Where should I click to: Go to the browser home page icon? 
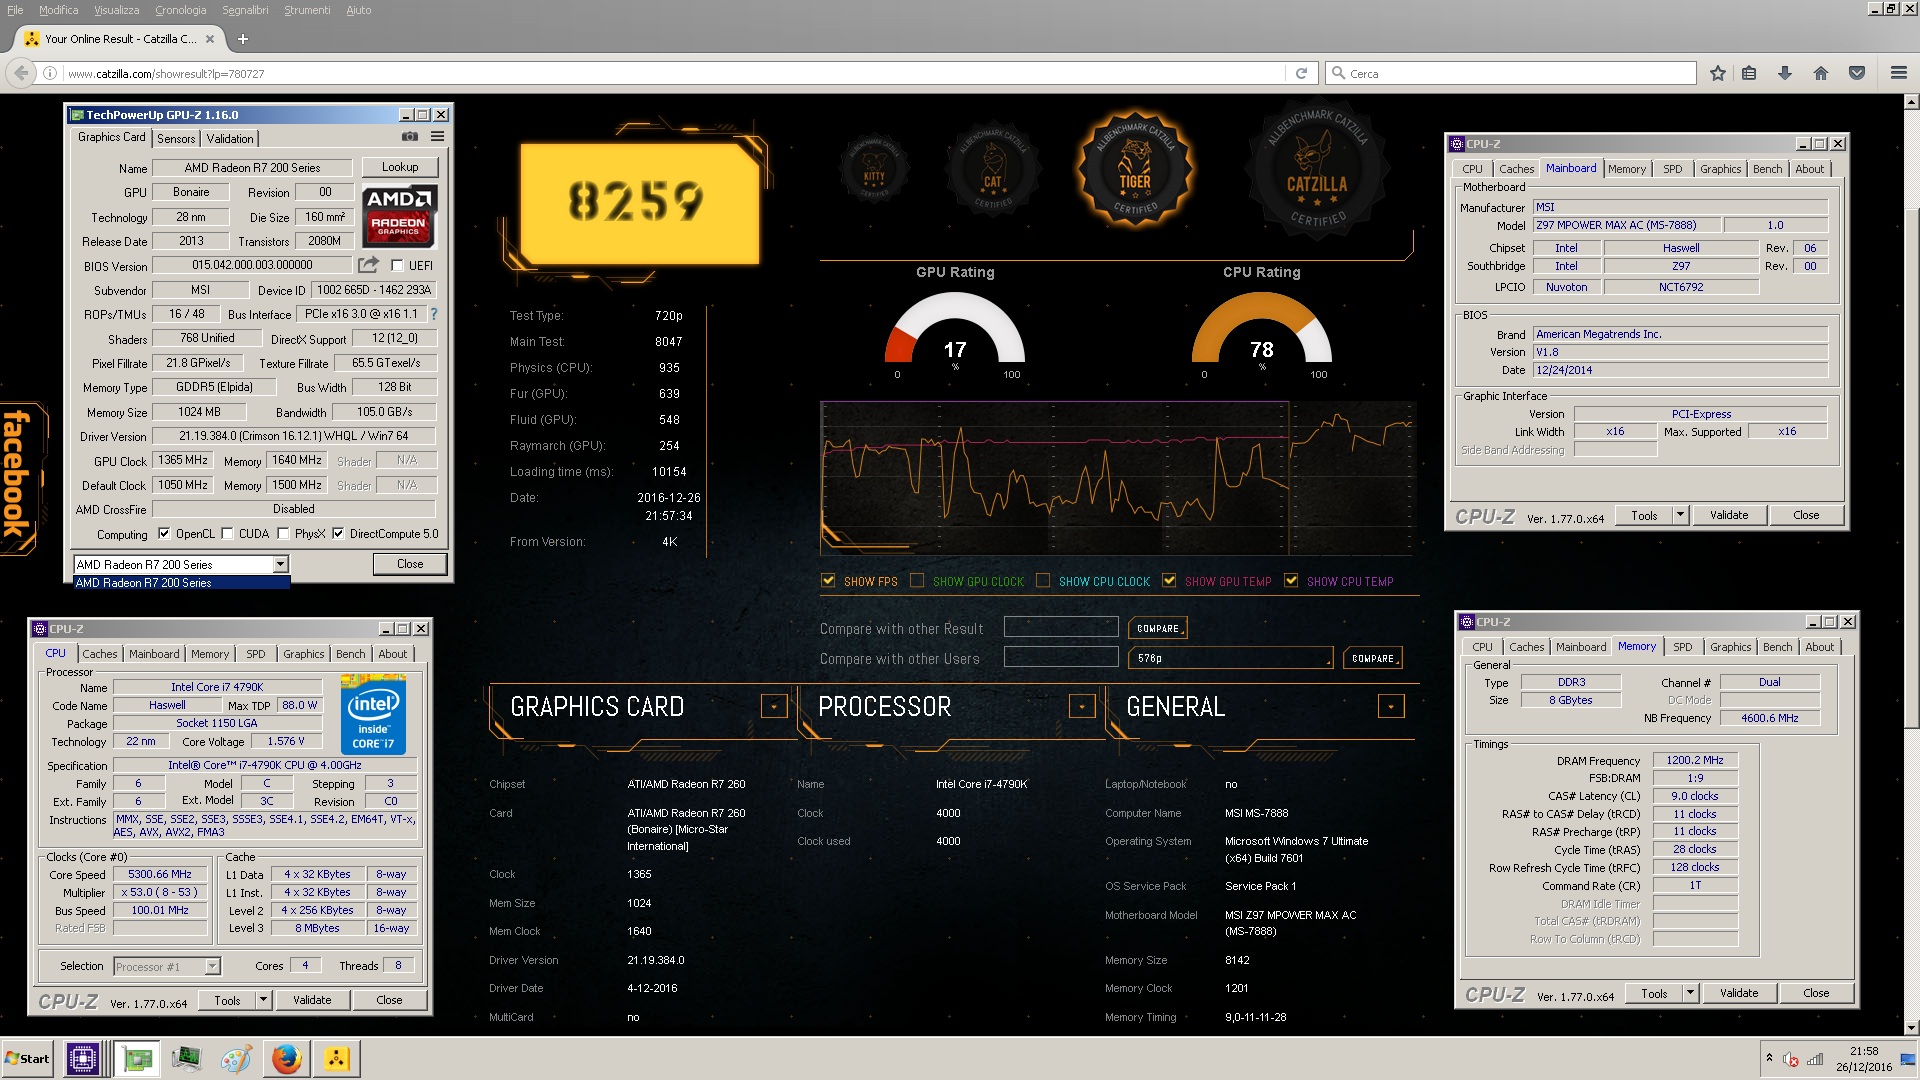pyautogui.click(x=1821, y=73)
